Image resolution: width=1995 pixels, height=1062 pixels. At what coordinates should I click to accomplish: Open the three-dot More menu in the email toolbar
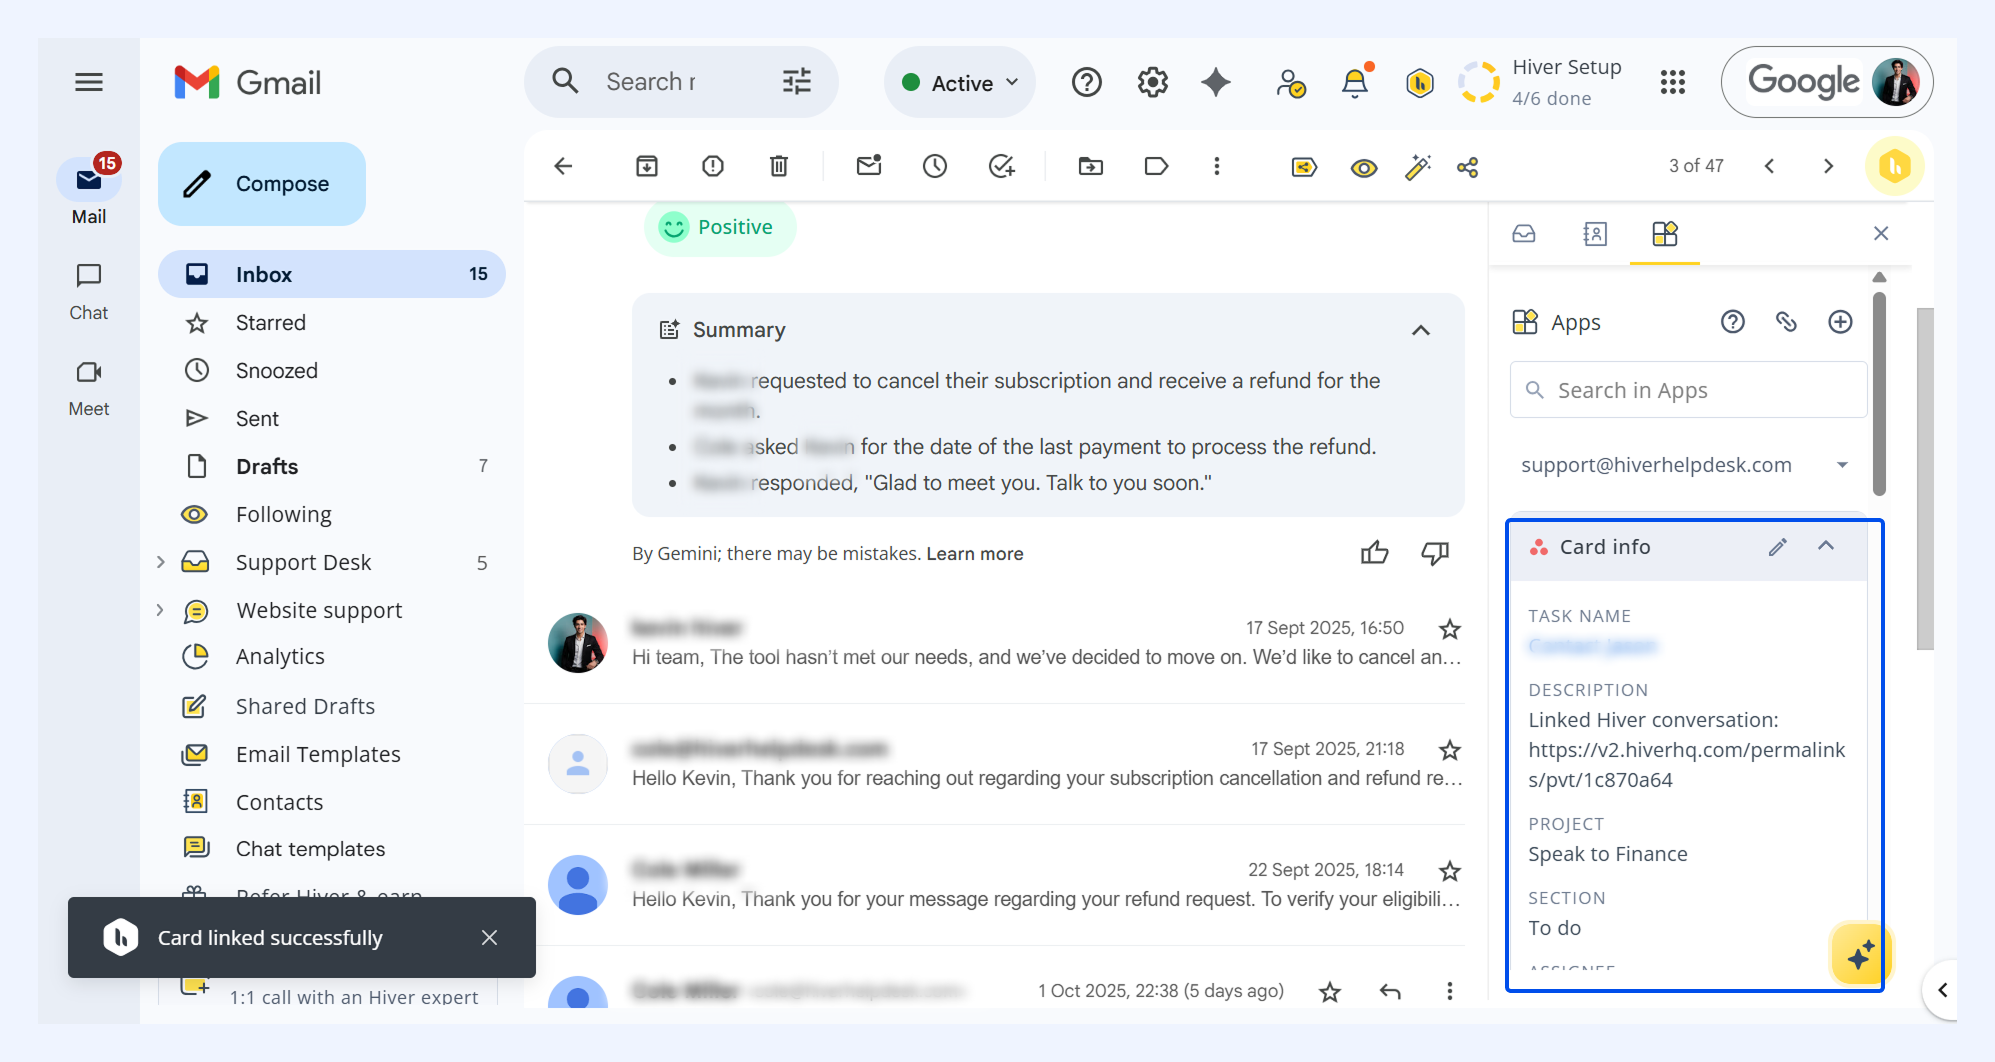click(x=1217, y=166)
